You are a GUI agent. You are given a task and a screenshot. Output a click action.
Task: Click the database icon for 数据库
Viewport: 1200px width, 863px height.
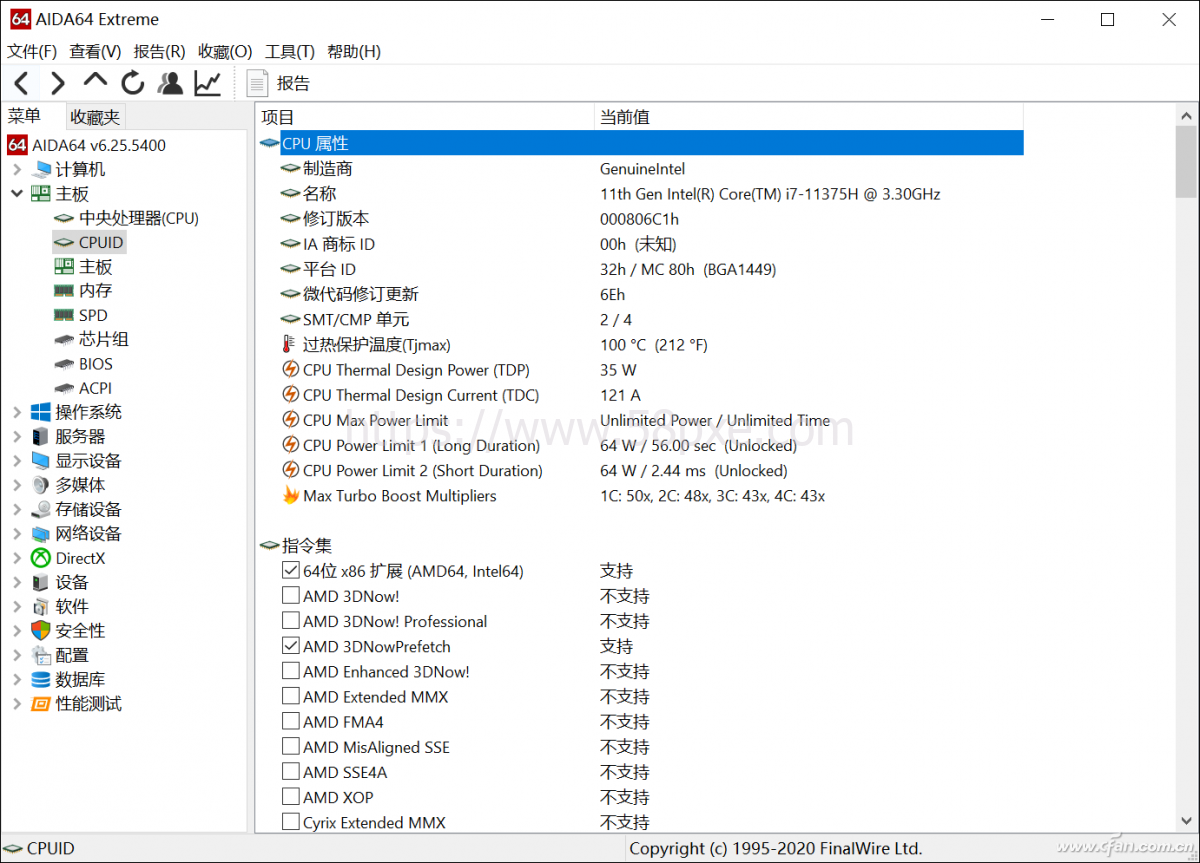point(41,680)
